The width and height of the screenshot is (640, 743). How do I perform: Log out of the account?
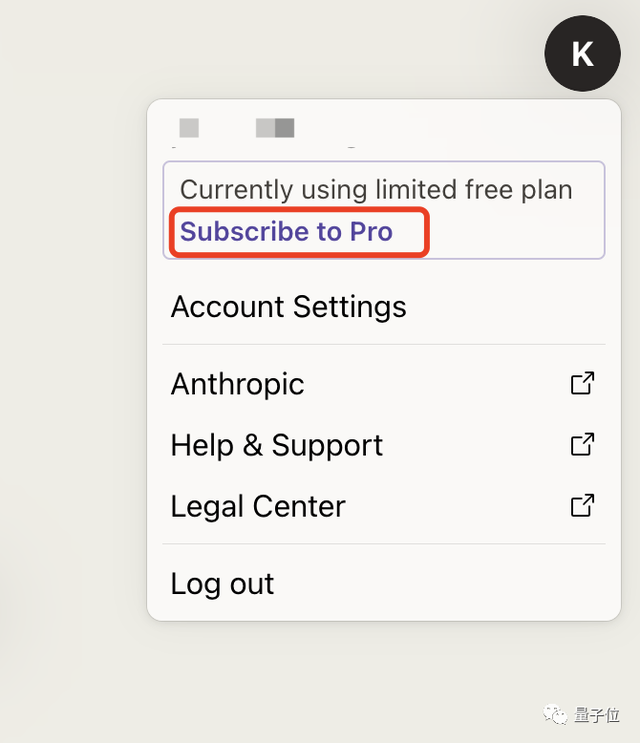[x=222, y=584]
